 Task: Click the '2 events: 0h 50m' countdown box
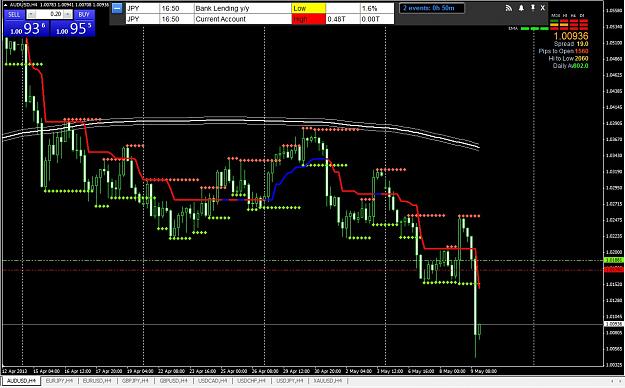[432, 8]
